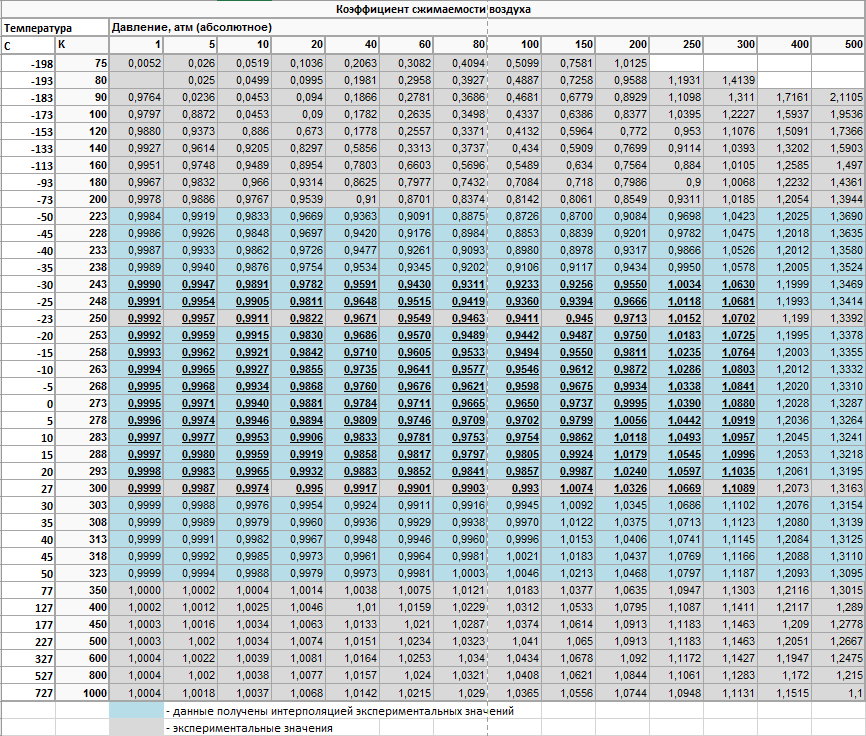Click value 1,1 in the 1000 K row
The image size is (866, 736).
pos(852,721)
